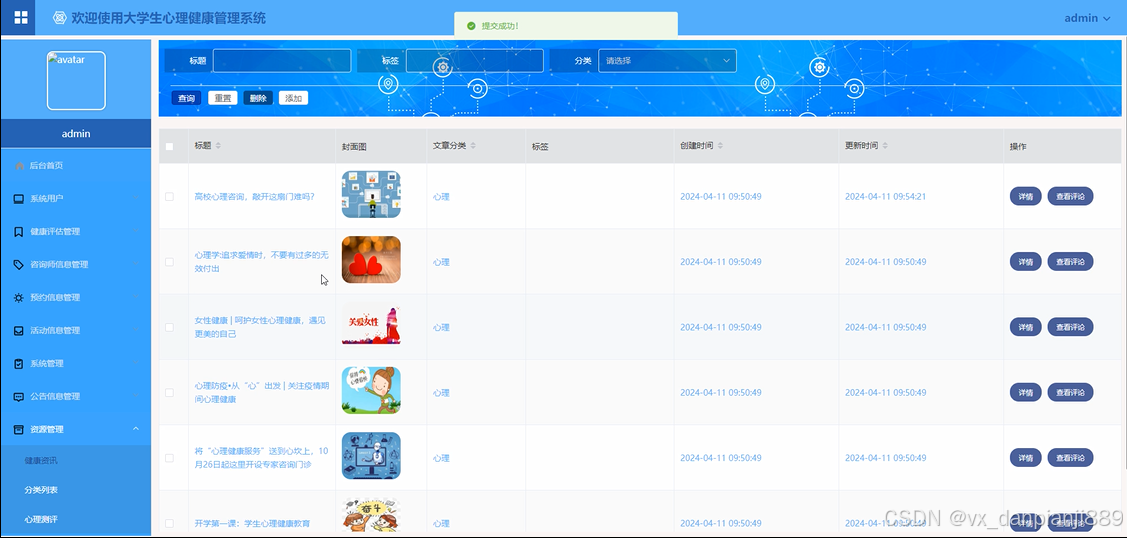Click the sun icon next to 预约信息管理
The width and height of the screenshot is (1127, 538).
click(19, 297)
